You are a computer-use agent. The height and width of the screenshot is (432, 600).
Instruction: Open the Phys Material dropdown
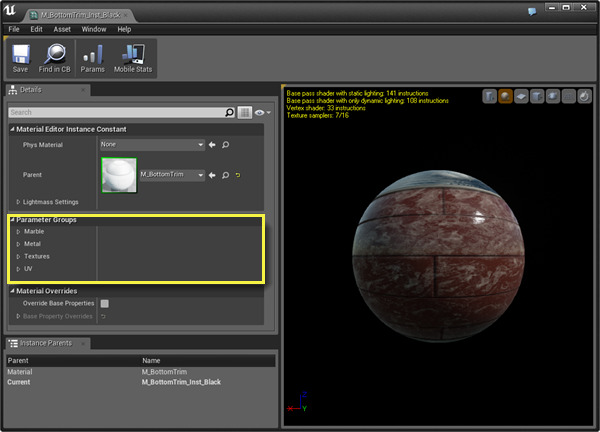[x=151, y=145]
